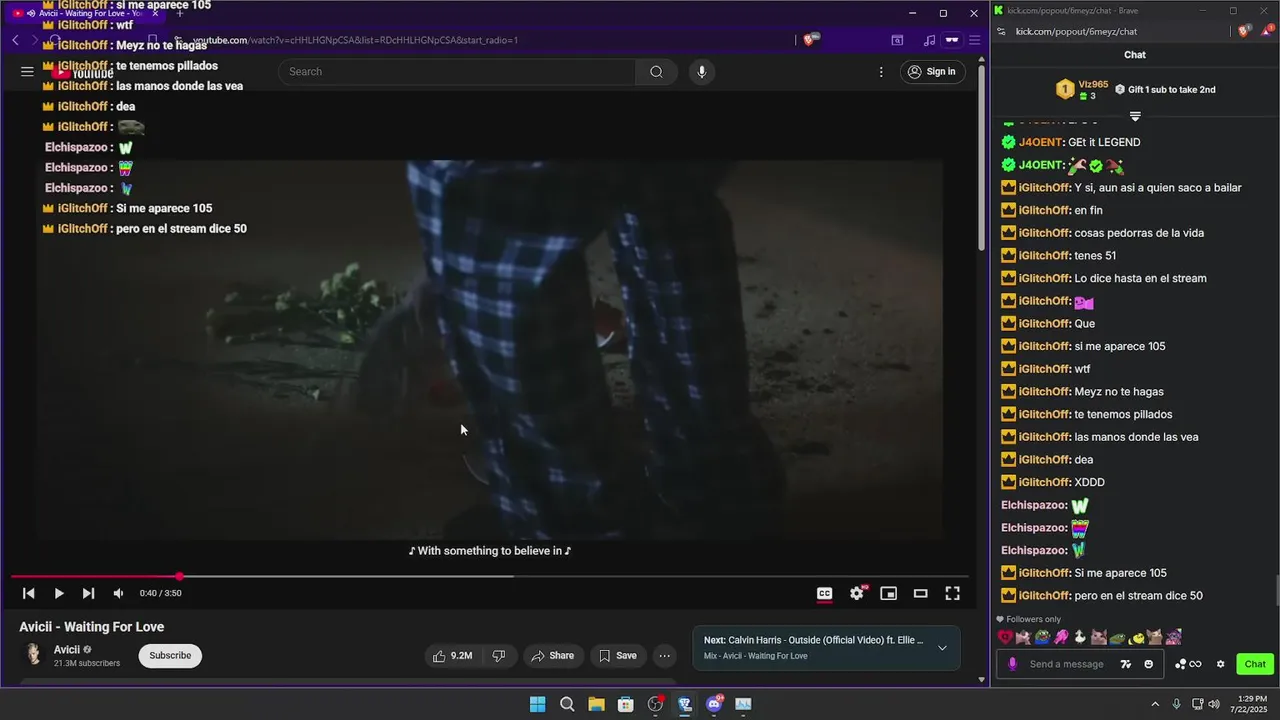The image size is (1280, 720).
Task: Open the player settings gear
Action: pyautogui.click(x=857, y=593)
